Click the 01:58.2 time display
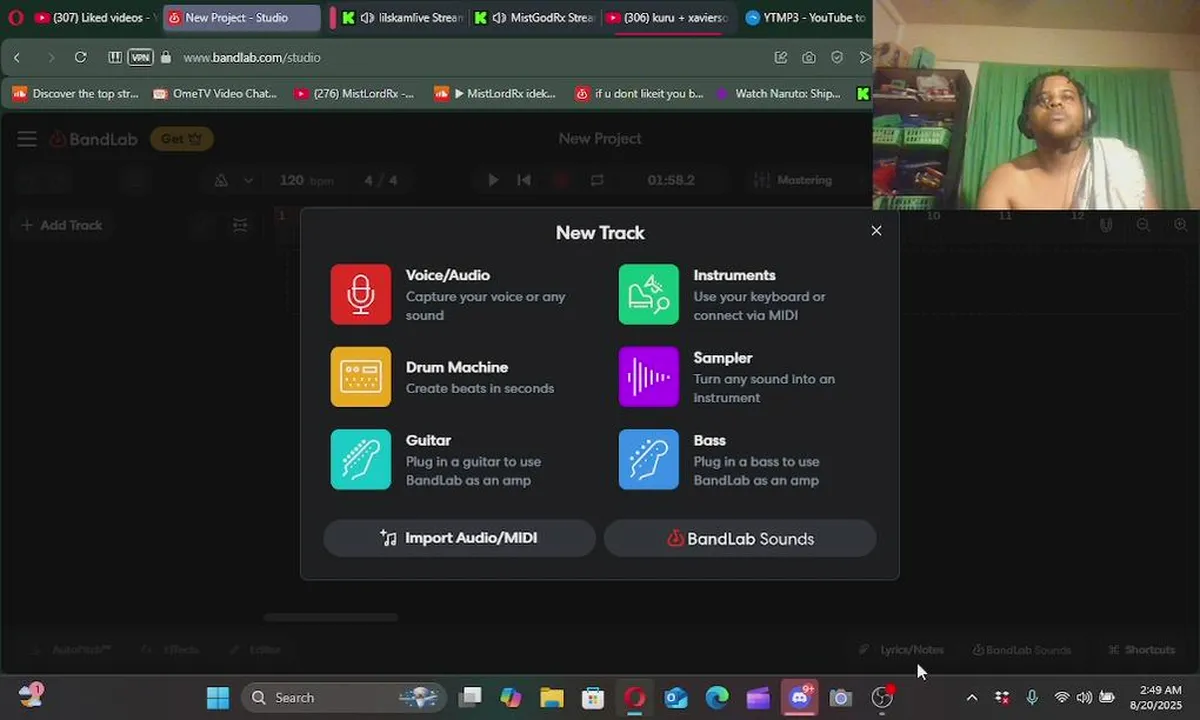 click(671, 180)
